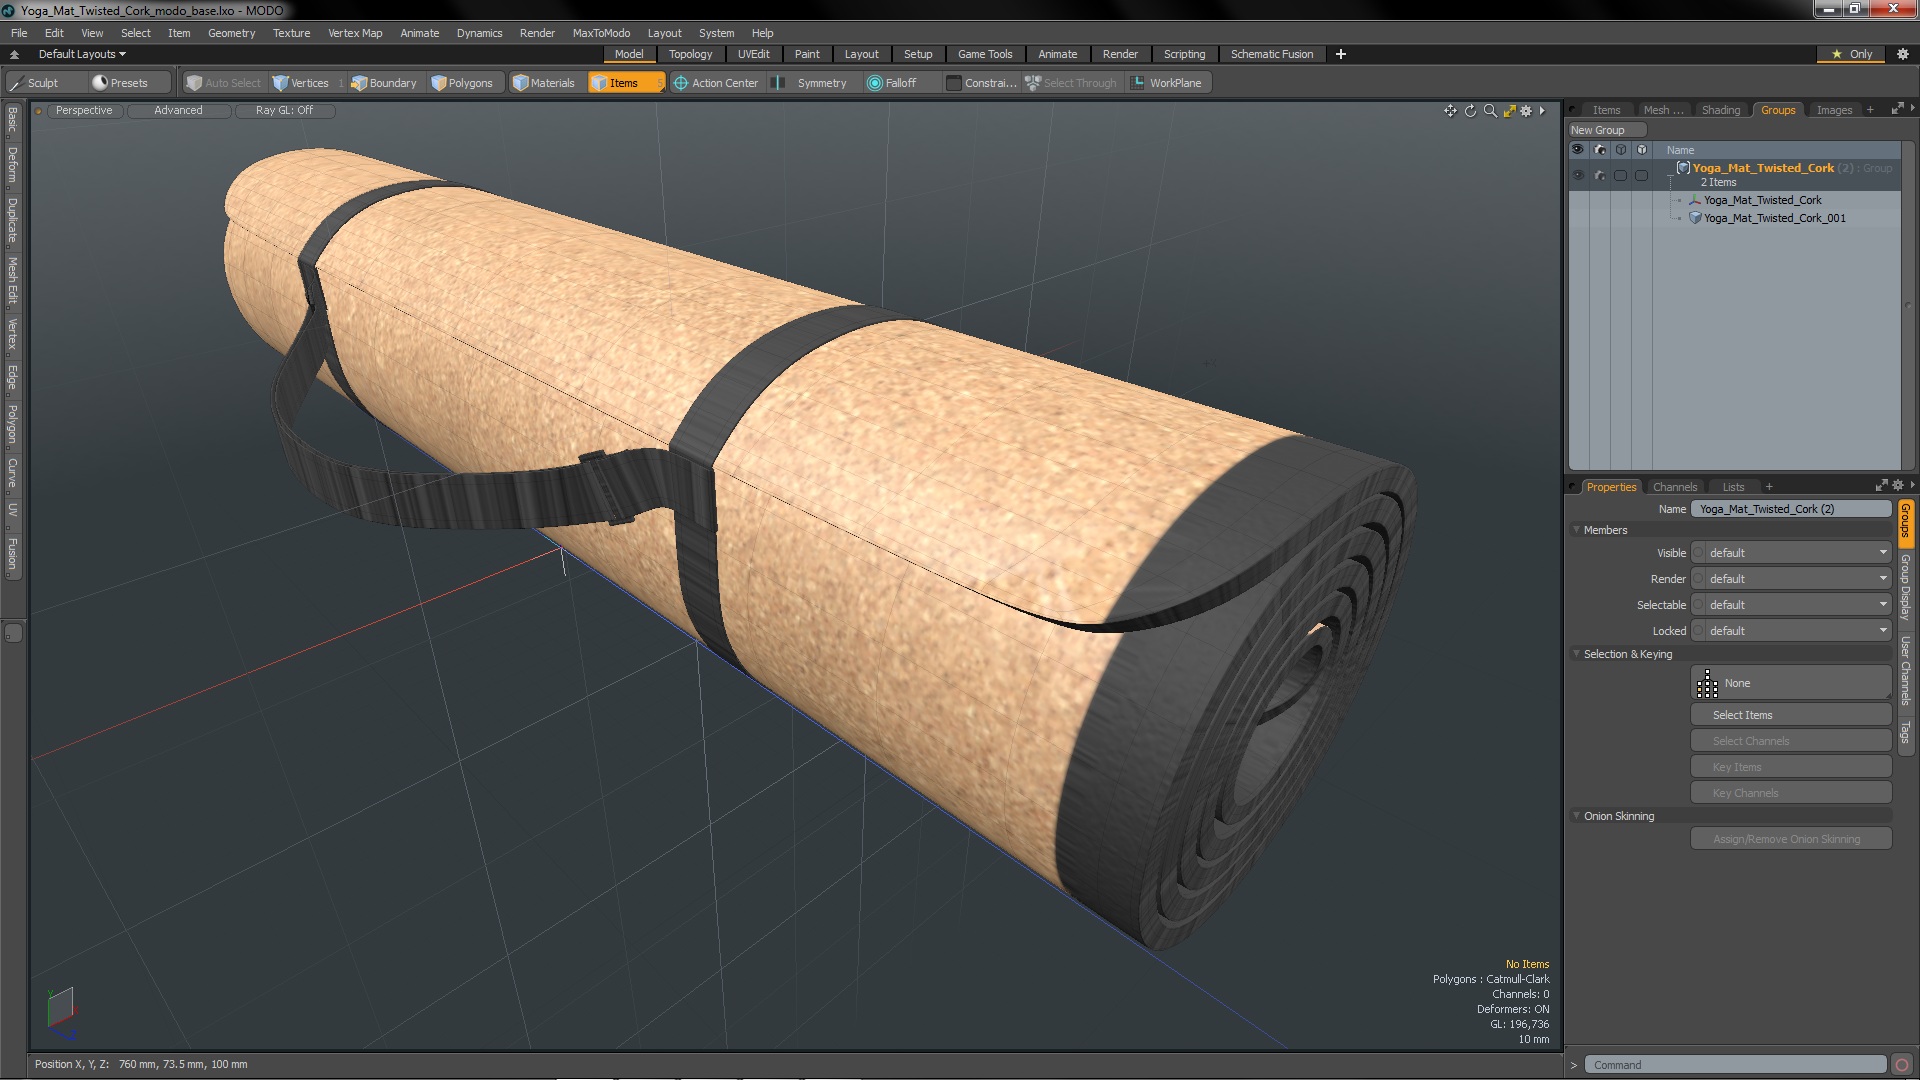1920x1080 pixels.
Task: Open the Selectable dropdown
Action: click(x=1797, y=605)
